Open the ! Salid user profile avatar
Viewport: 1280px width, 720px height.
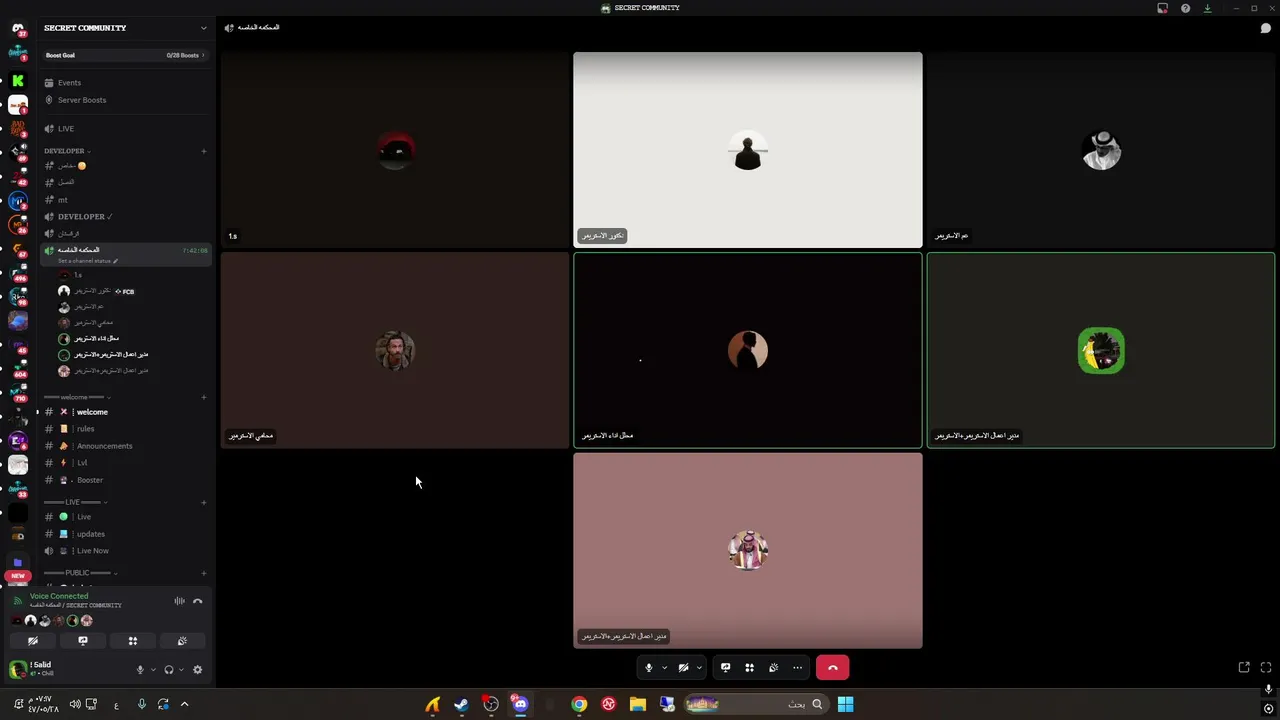[18, 669]
